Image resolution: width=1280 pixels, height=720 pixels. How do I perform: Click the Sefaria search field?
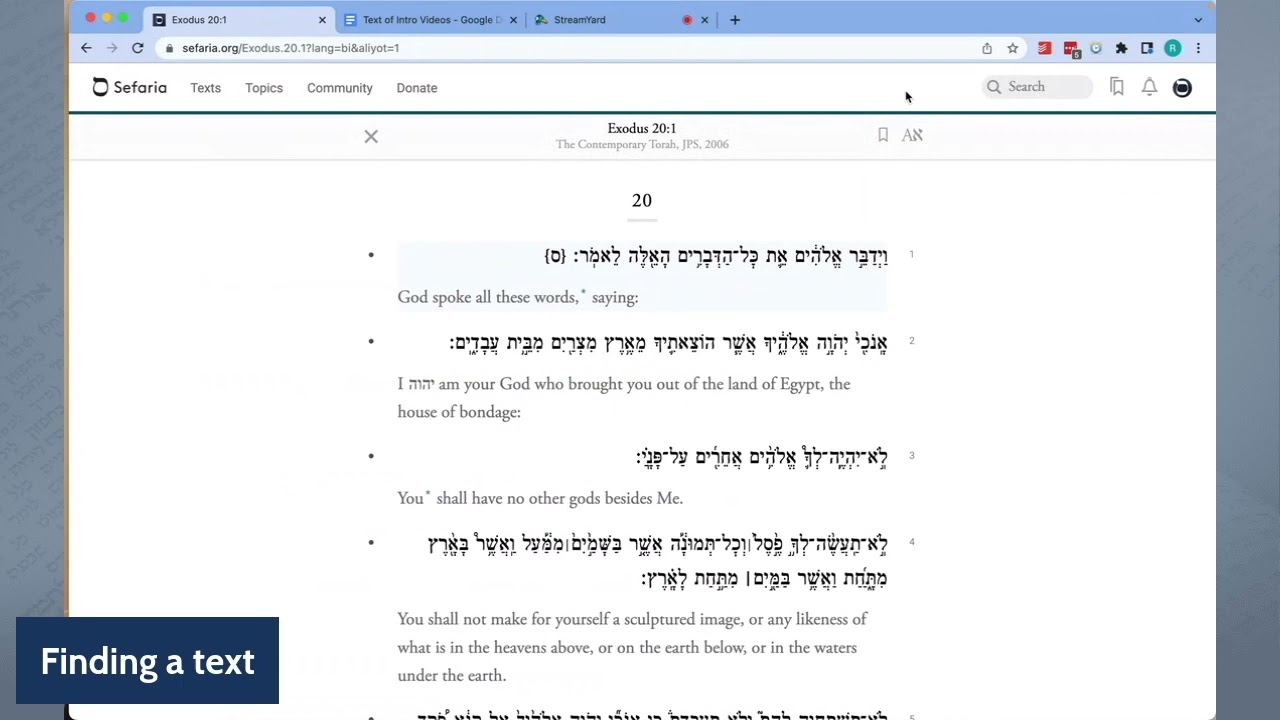coord(1037,87)
